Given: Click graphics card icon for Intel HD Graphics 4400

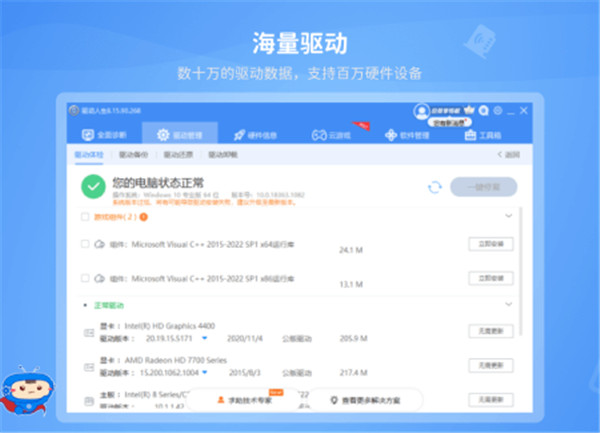Looking at the screenshot, I should (89, 333).
